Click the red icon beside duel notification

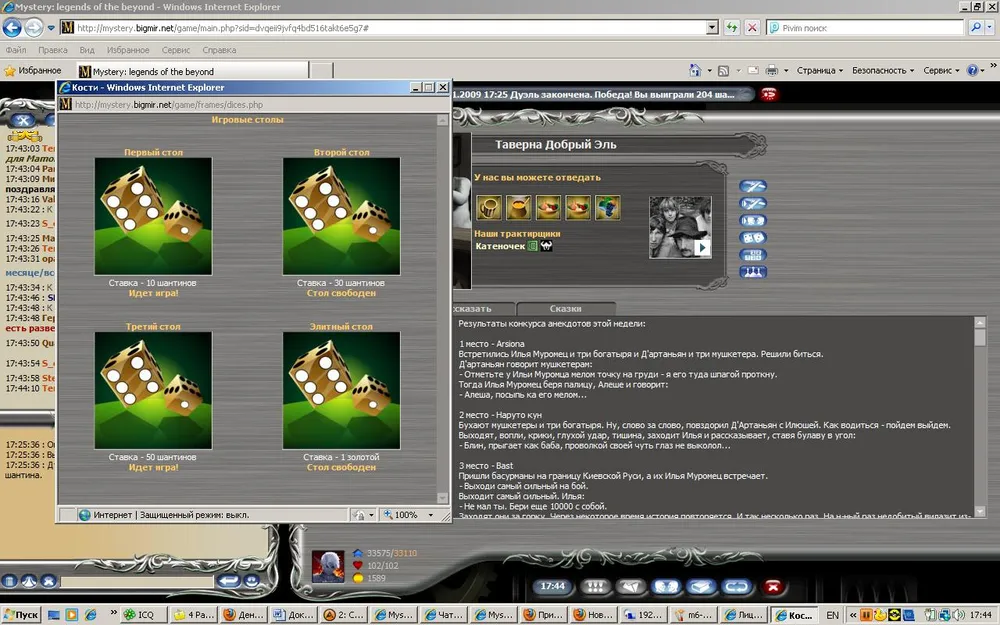(x=769, y=94)
